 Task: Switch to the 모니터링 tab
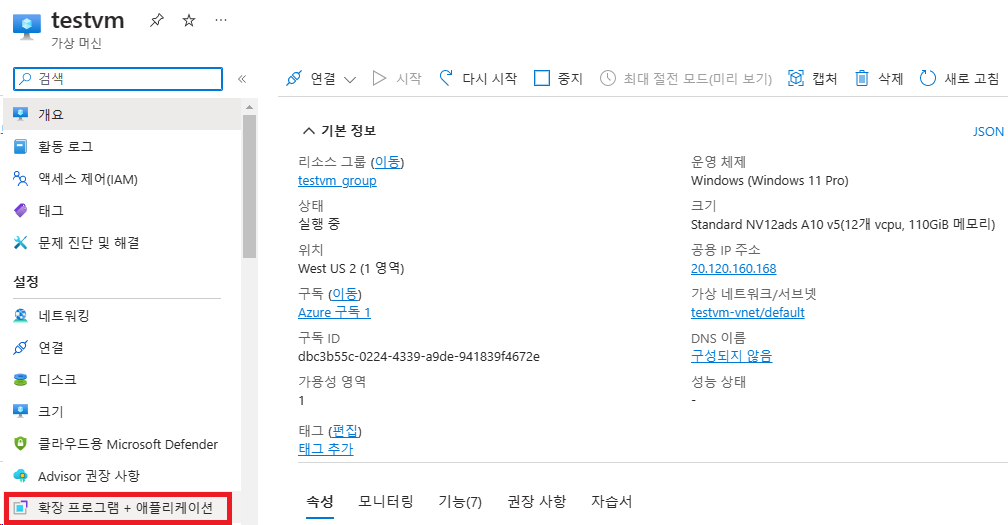click(x=386, y=501)
